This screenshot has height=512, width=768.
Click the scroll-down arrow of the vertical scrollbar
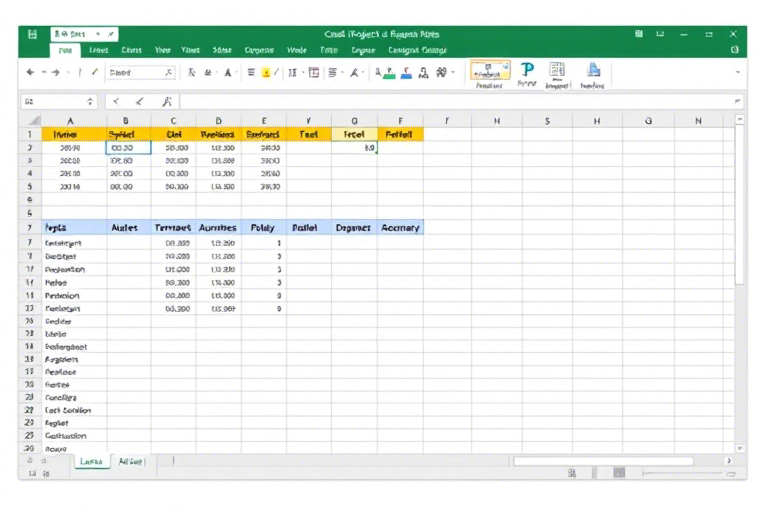pos(740,448)
